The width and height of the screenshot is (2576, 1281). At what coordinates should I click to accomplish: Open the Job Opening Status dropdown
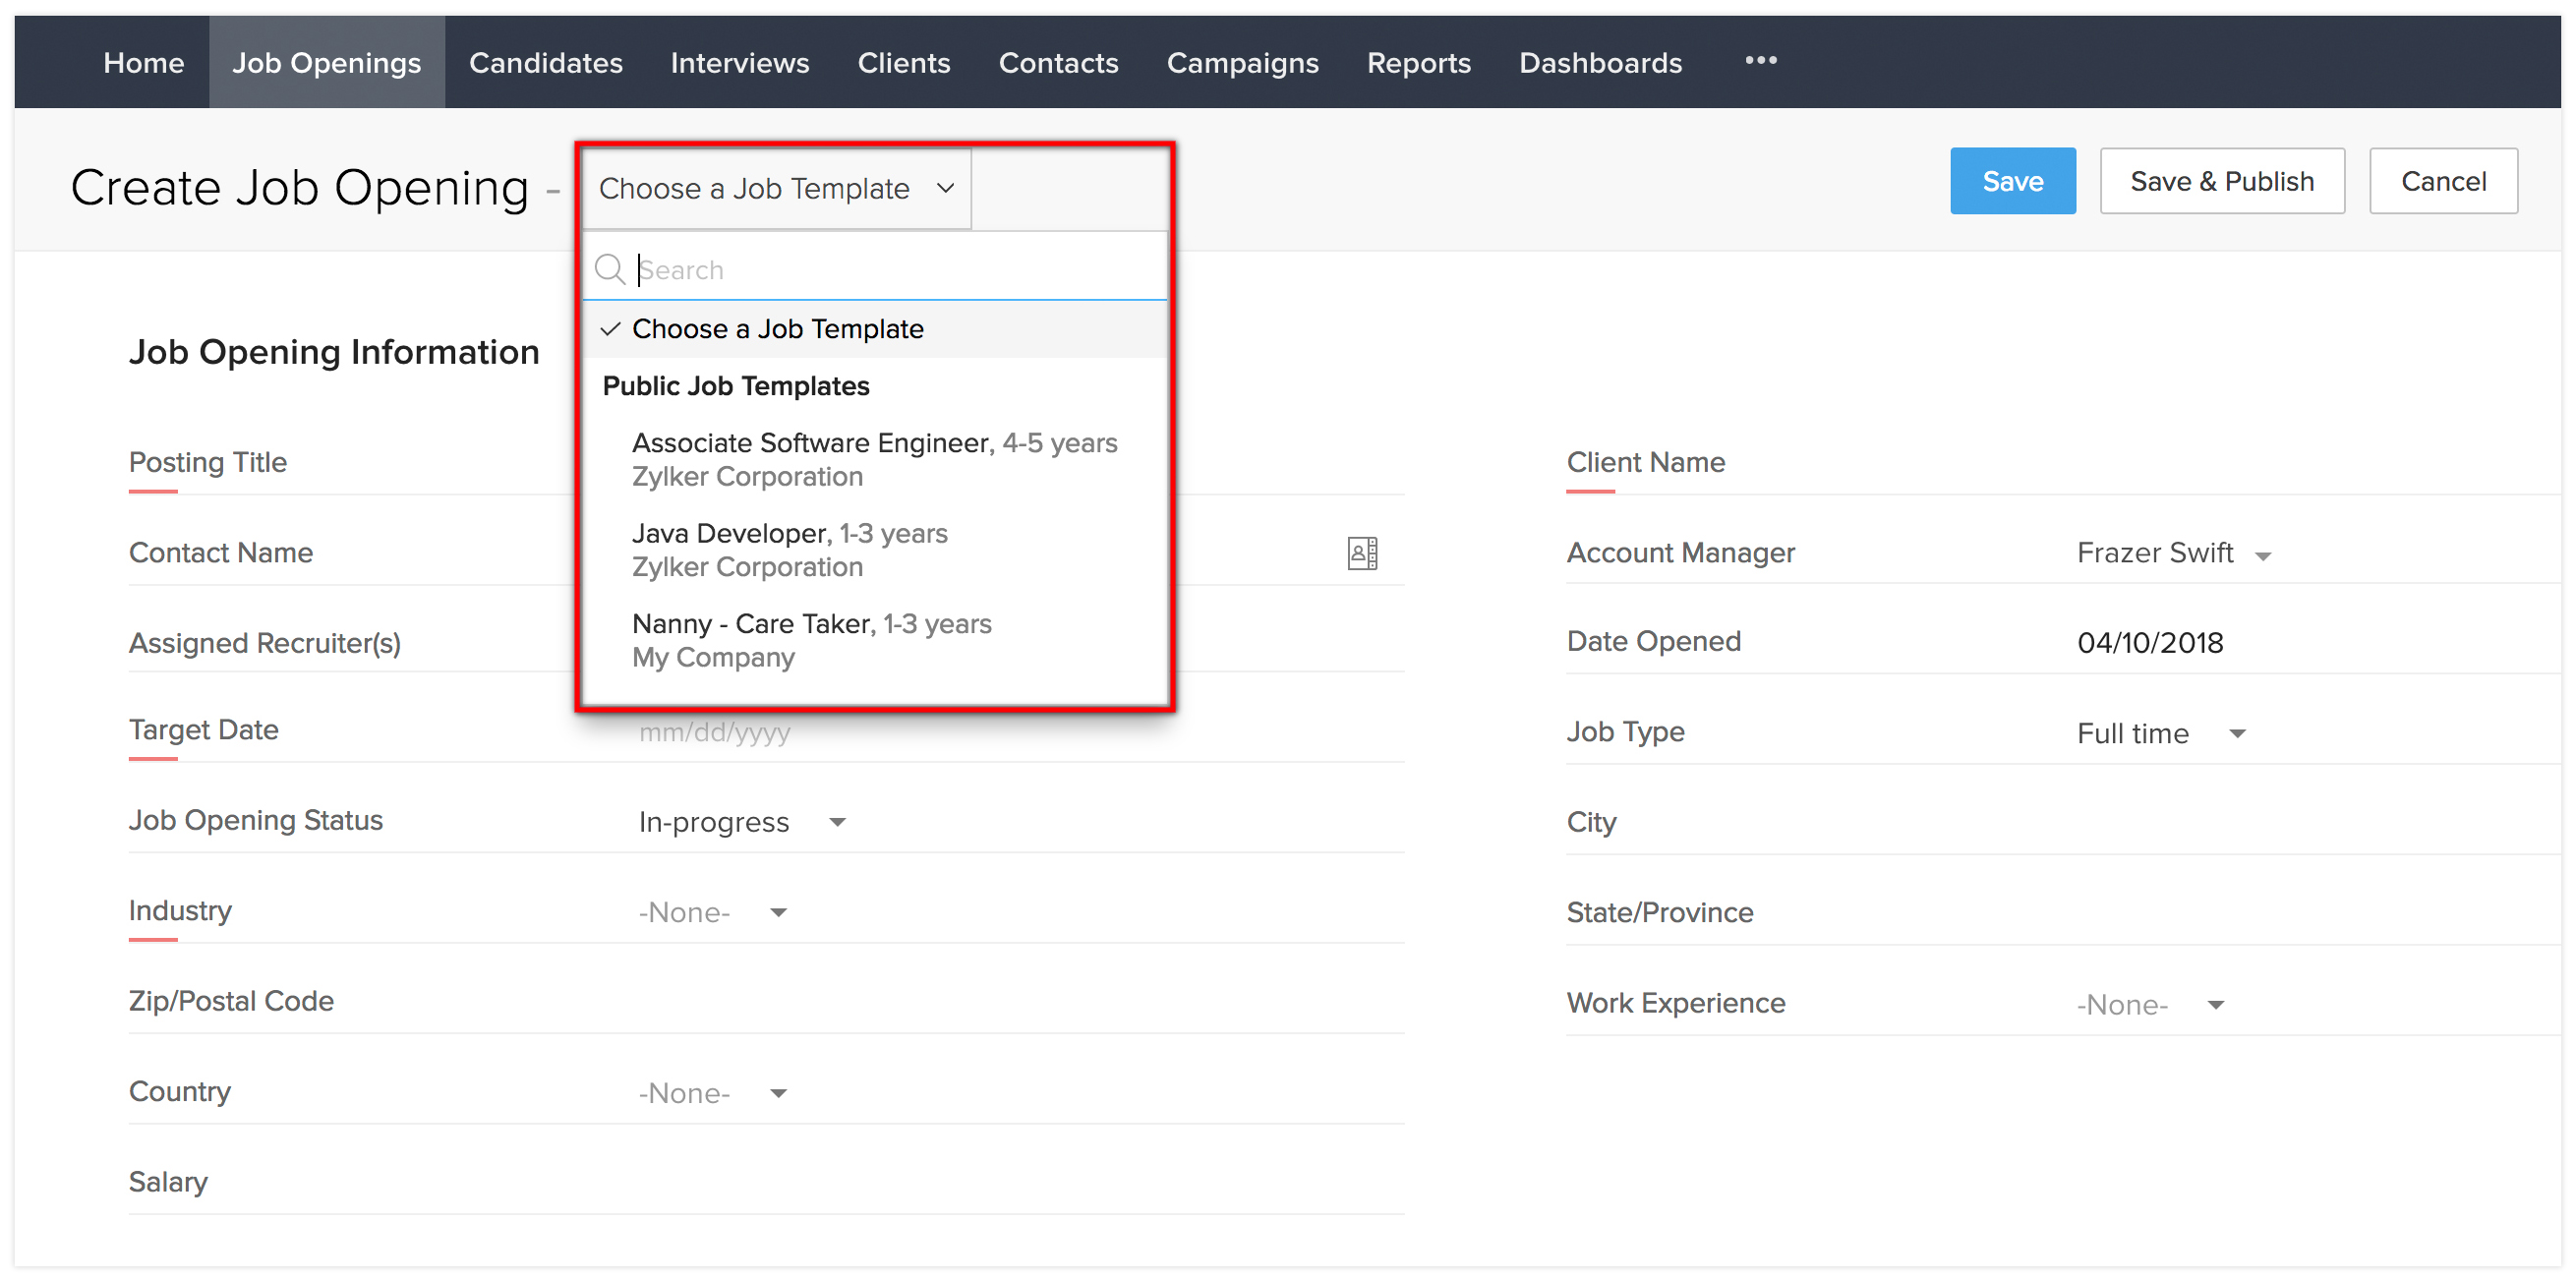[x=741, y=822]
